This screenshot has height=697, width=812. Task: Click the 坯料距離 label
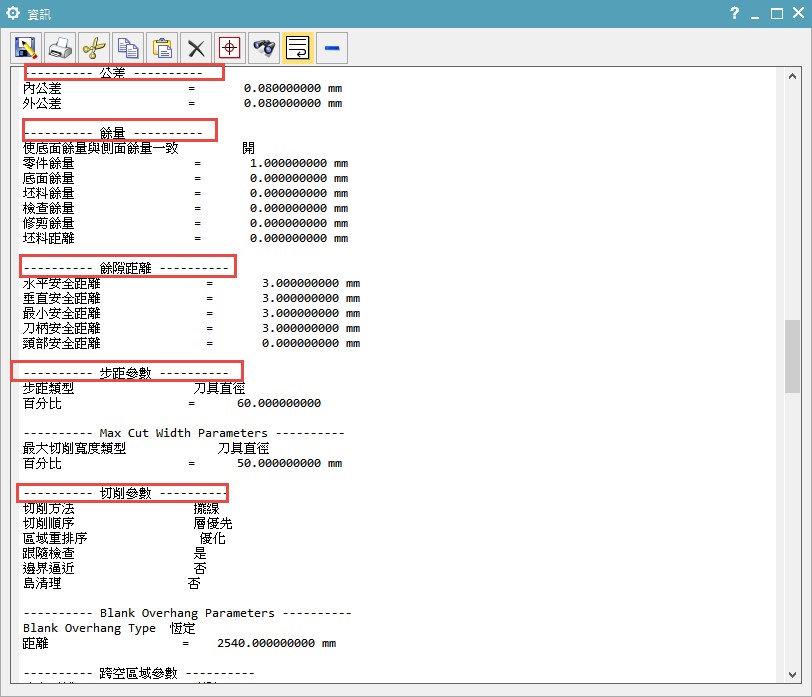click(49, 238)
